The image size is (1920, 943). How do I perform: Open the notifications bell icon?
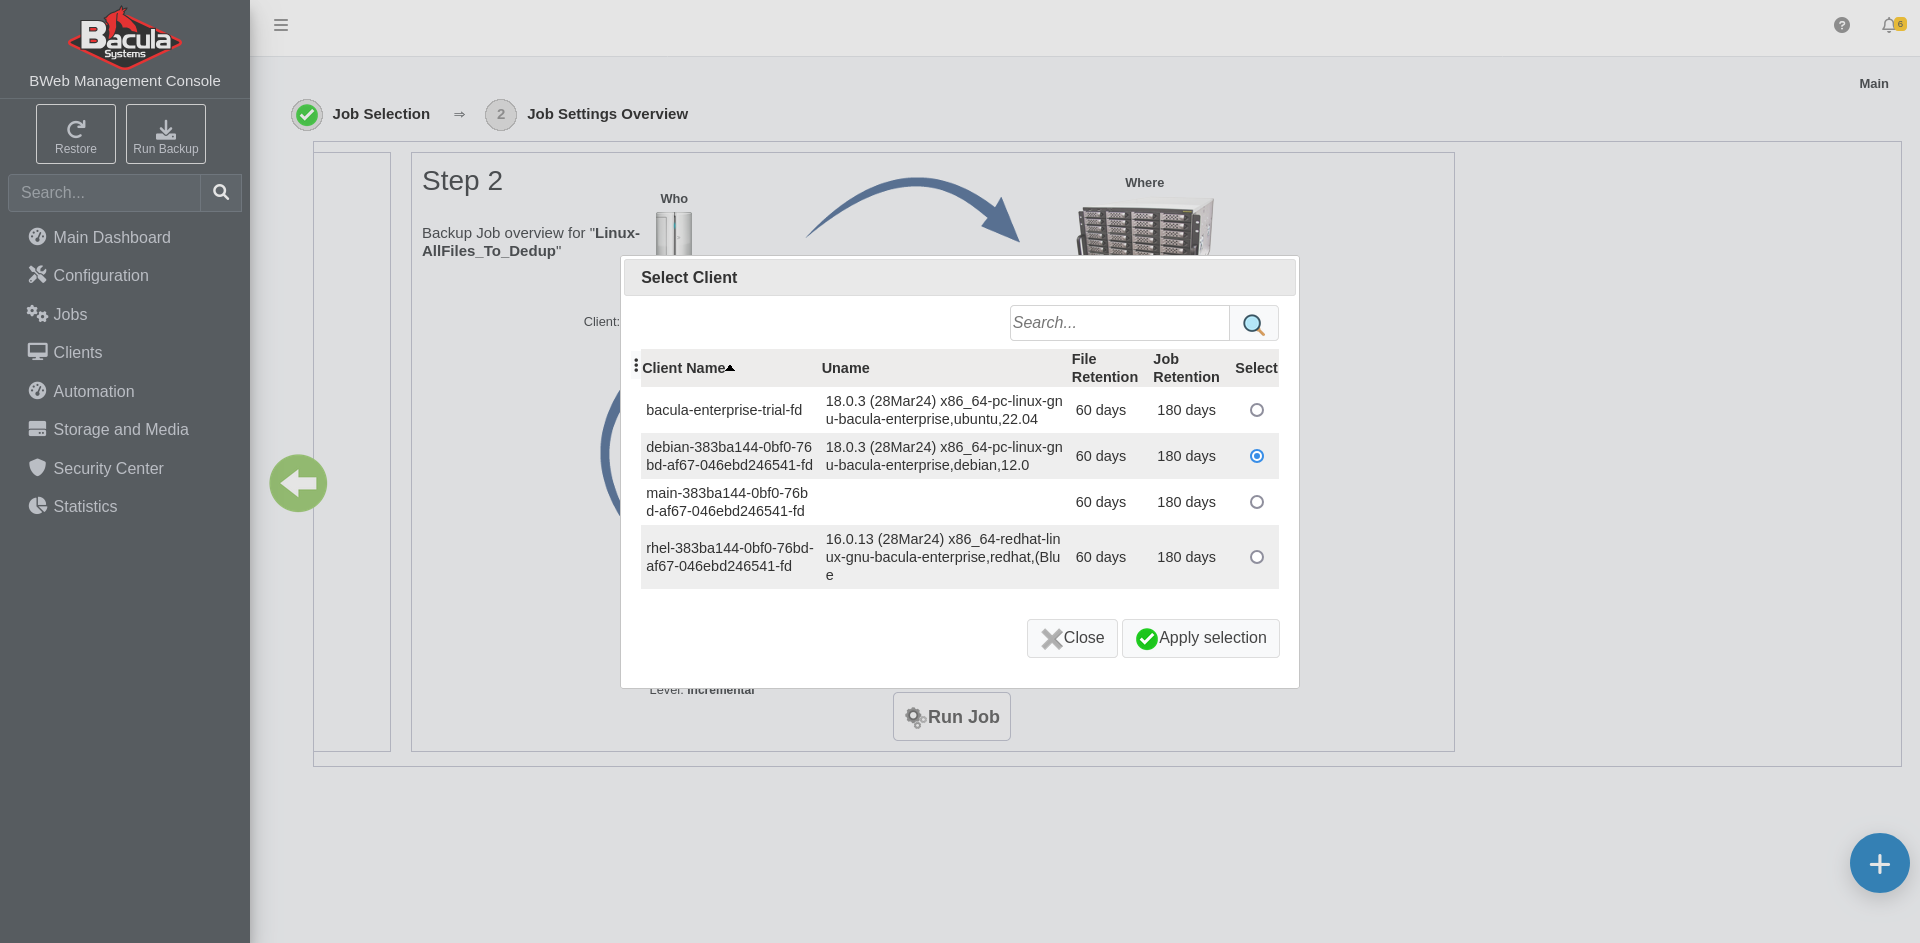point(1888,25)
